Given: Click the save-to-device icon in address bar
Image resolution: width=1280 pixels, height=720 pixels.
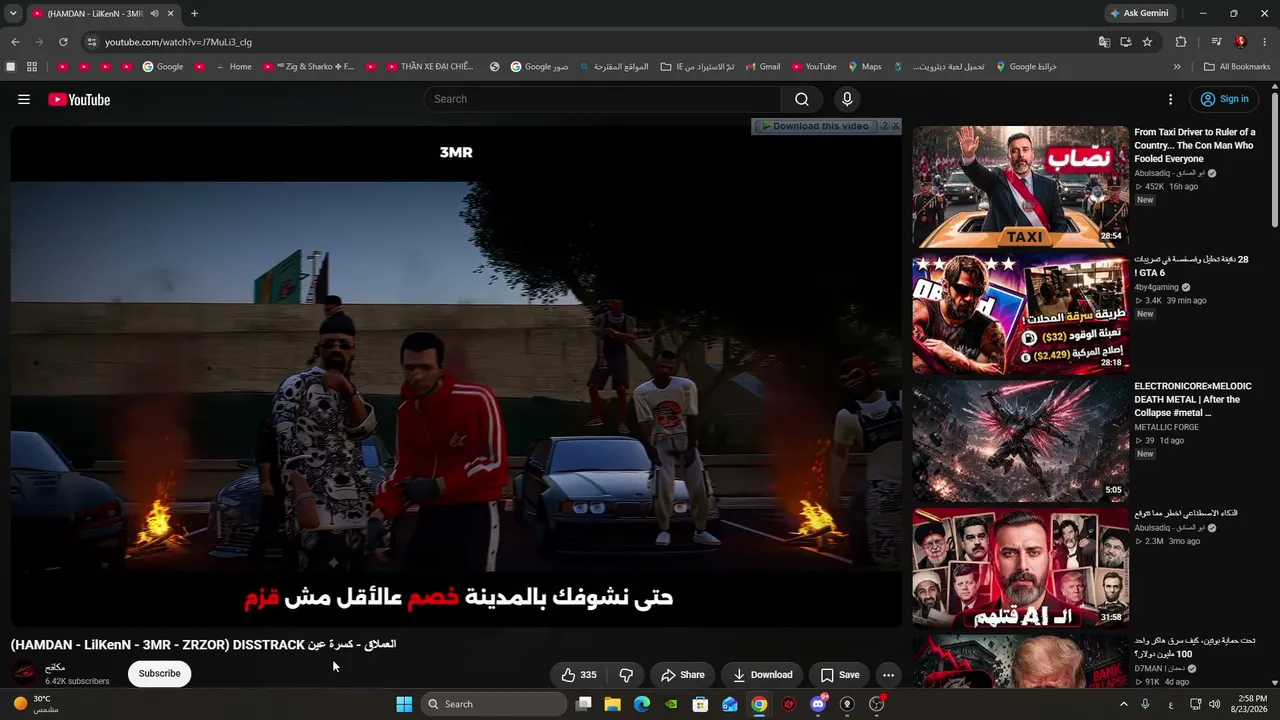Looking at the screenshot, I should (1126, 42).
